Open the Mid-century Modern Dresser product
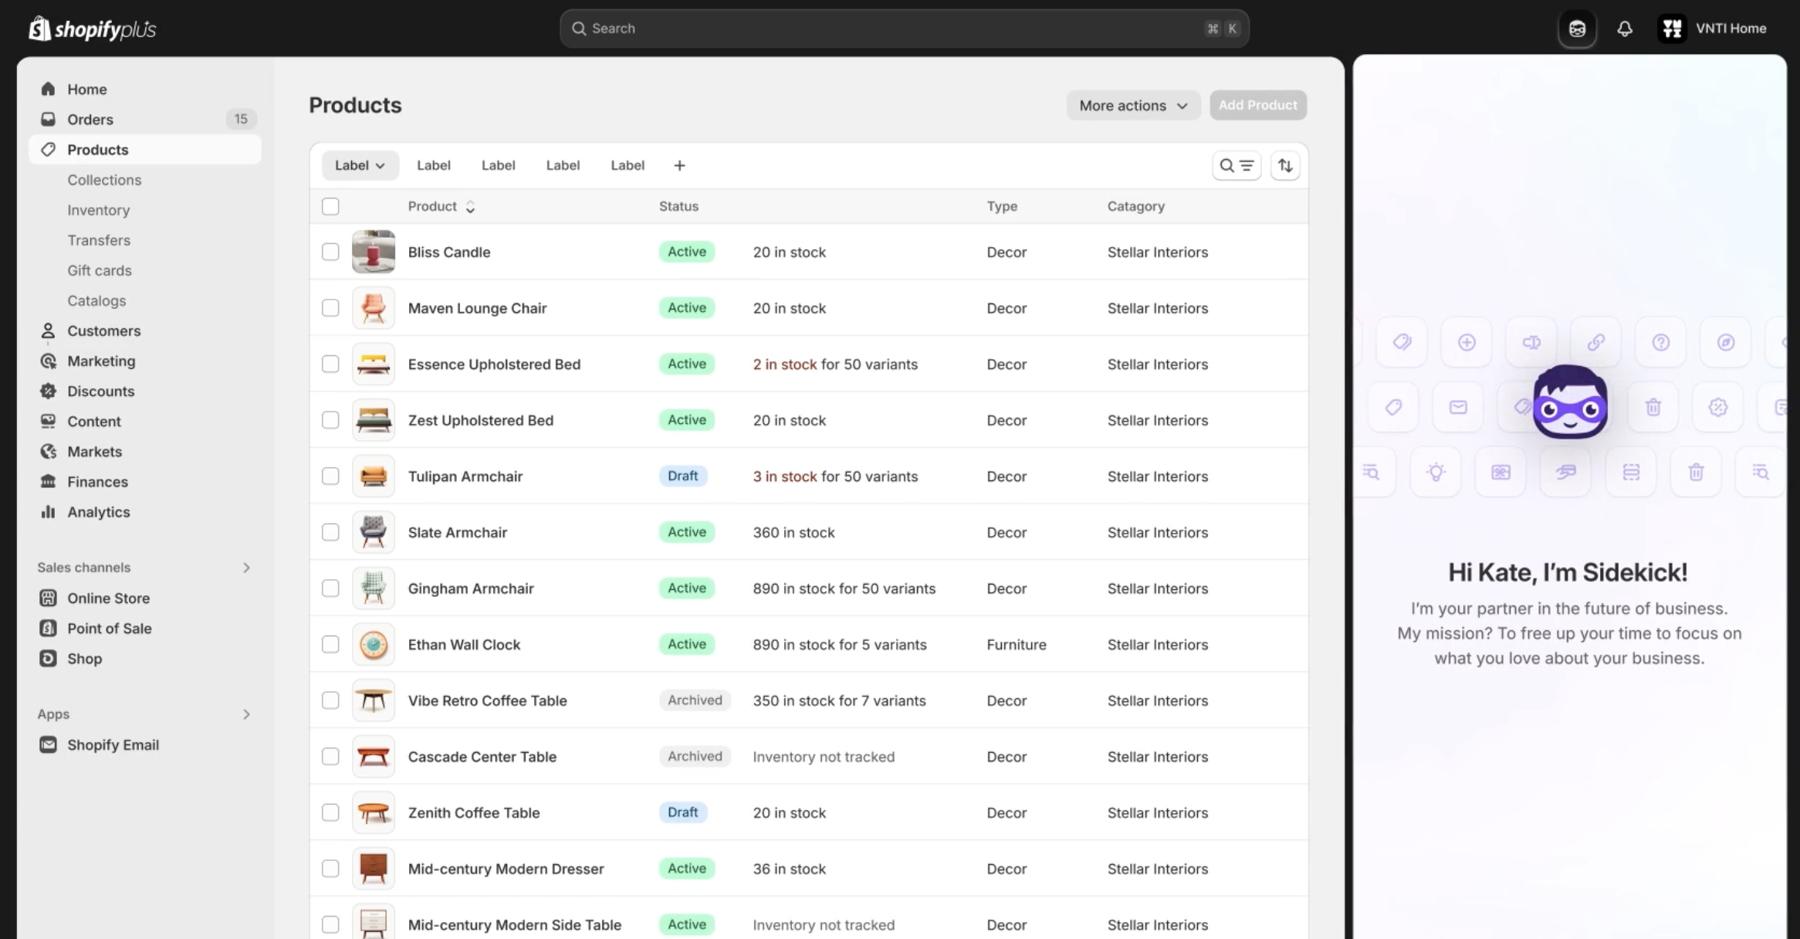This screenshot has height=939, width=1800. click(x=506, y=868)
